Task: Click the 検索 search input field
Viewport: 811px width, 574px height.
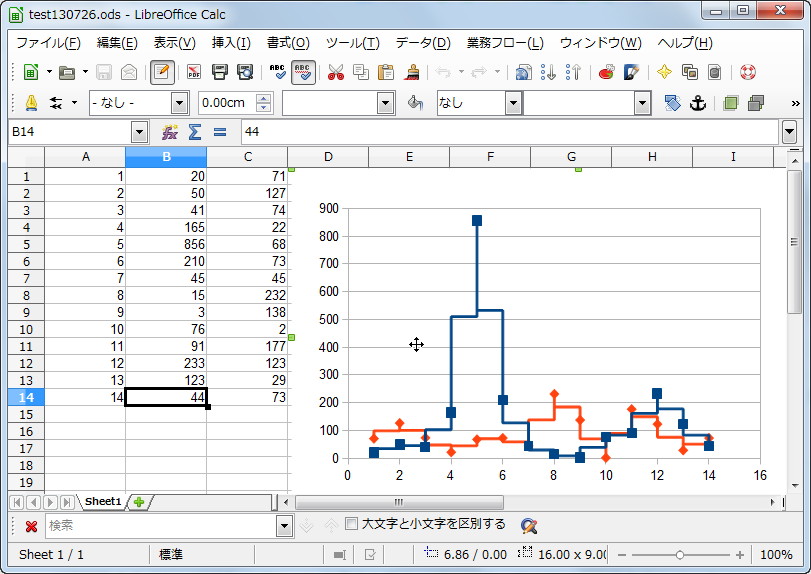Action: (x=161, y=526)
